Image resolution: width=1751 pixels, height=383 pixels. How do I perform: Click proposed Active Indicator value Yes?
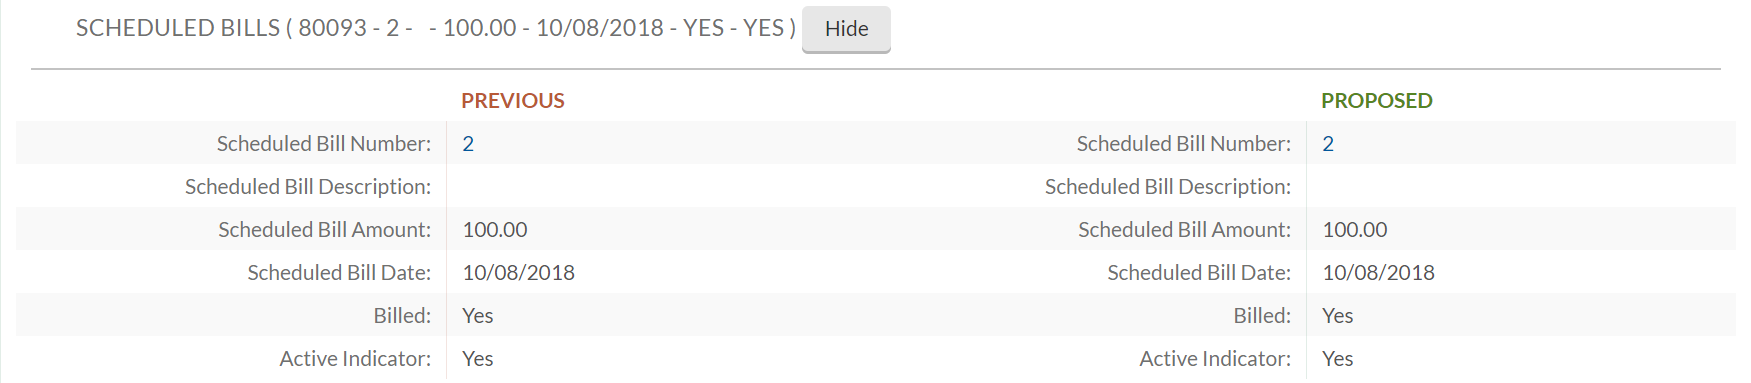tap(1338, 359)
